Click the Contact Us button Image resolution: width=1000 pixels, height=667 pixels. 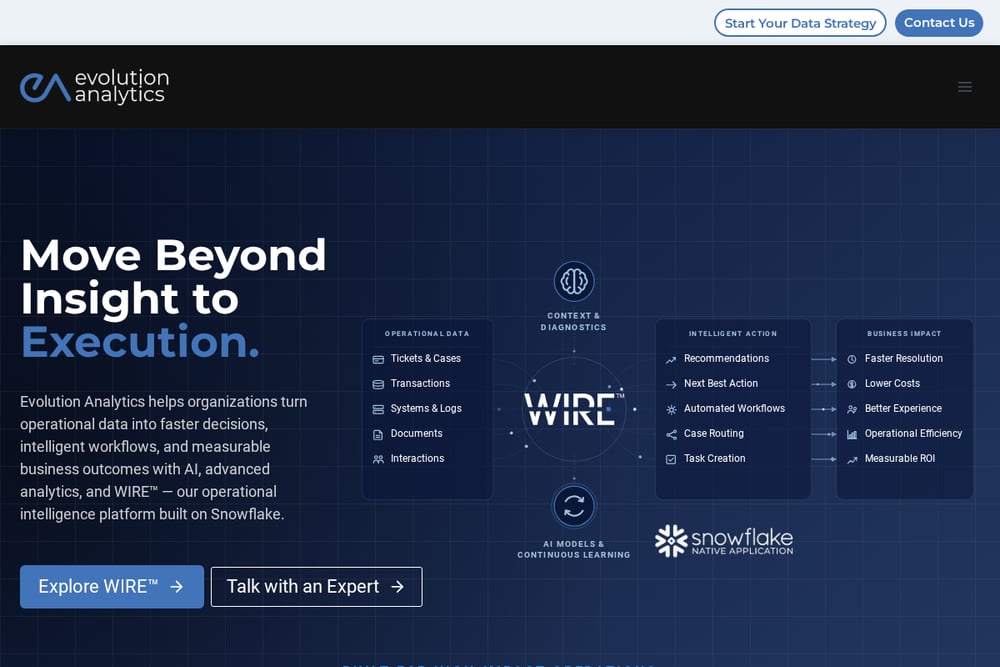pyautogui.click(x=939, y=23)
